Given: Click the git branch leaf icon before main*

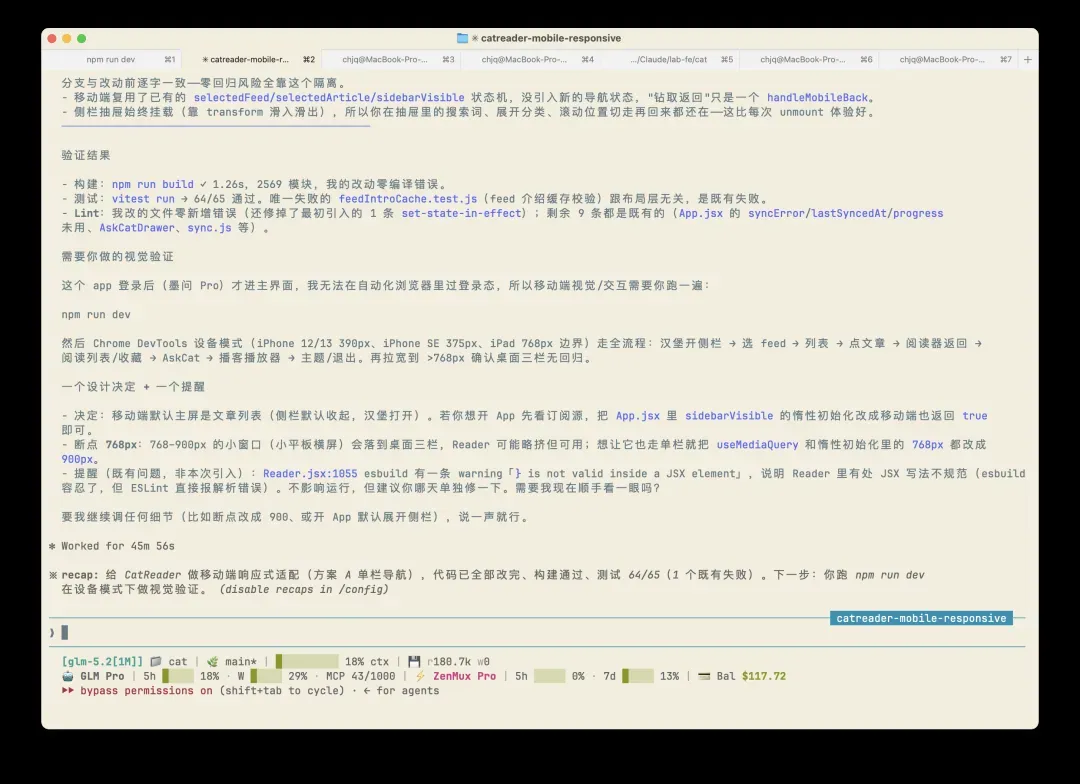Looking at the screenshot, I should pyautogui.click(x=212, y=661).
